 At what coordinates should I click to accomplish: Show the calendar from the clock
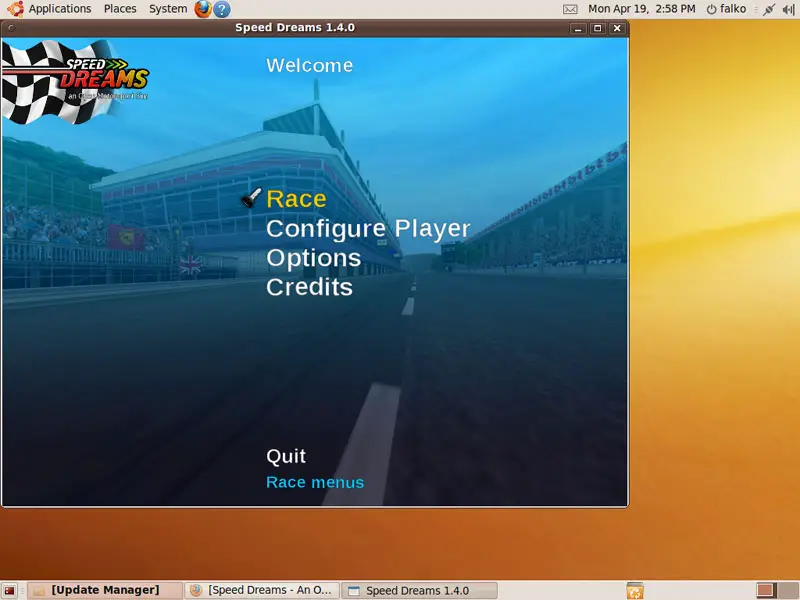641,9
